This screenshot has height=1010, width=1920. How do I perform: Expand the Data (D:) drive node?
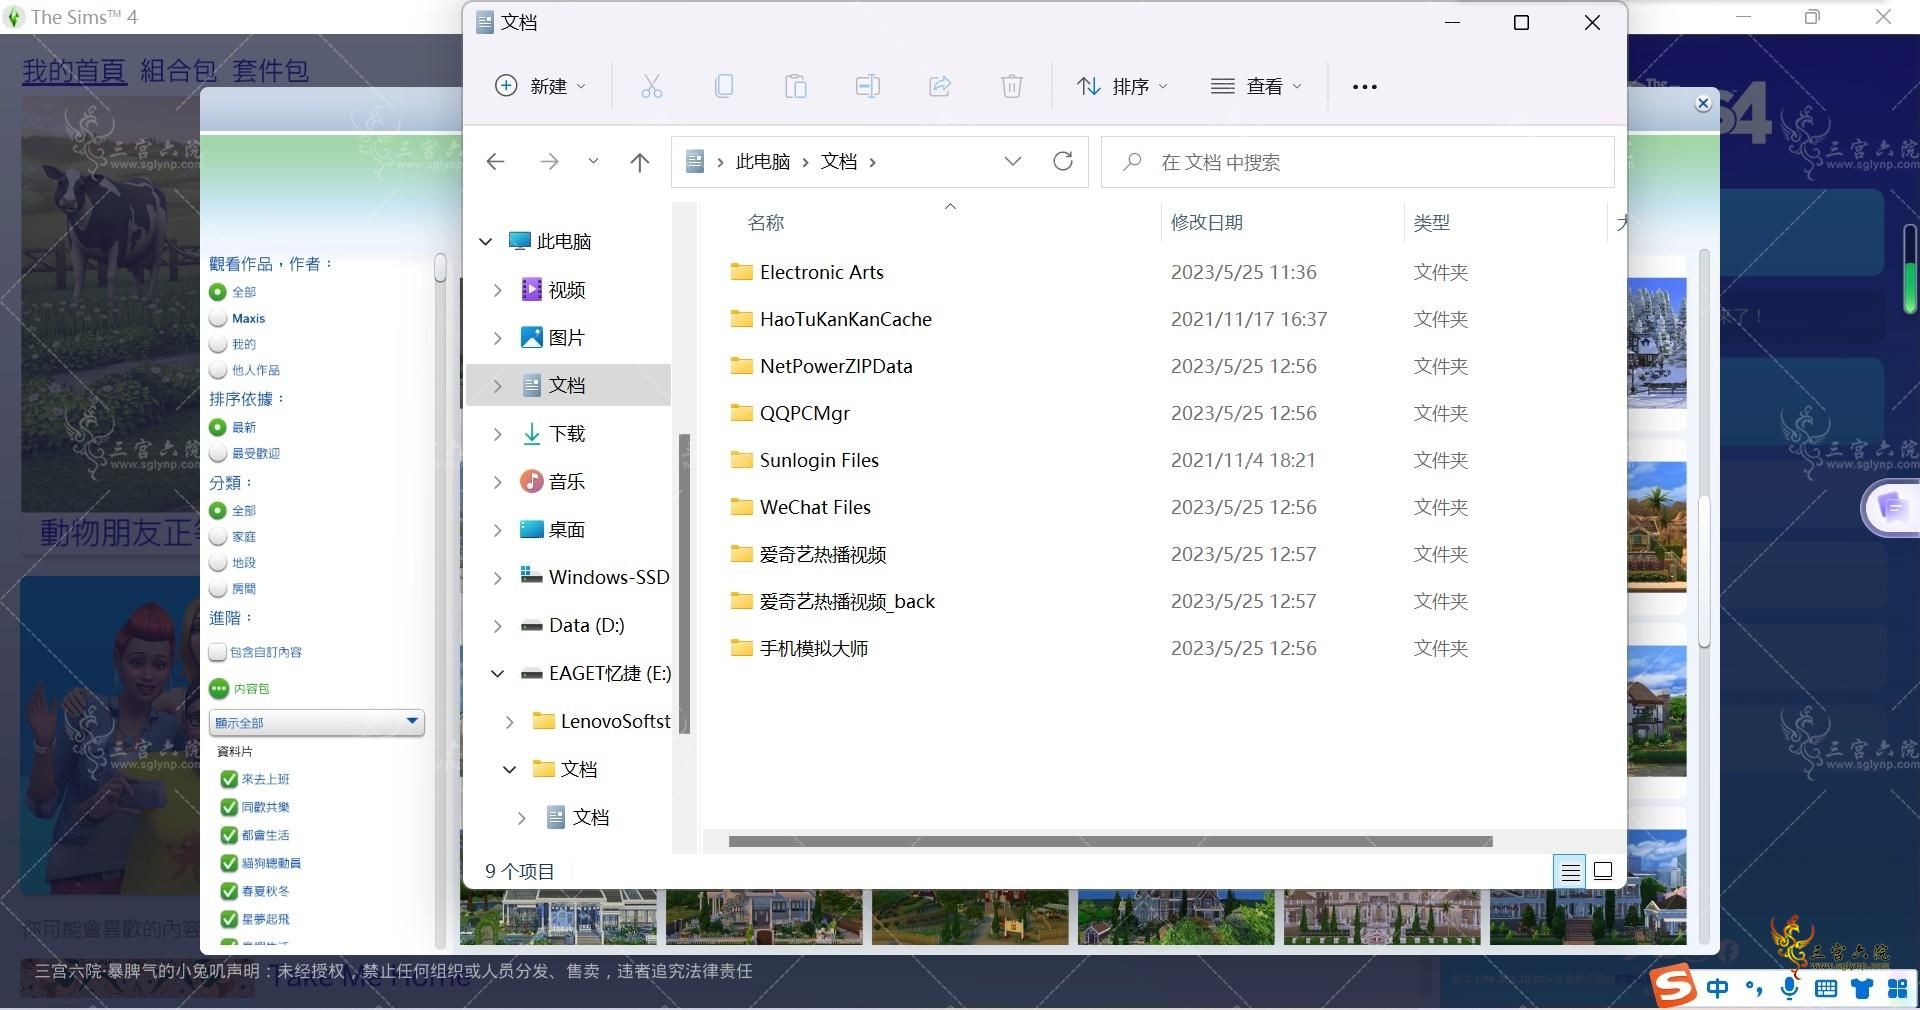point(498,626)
